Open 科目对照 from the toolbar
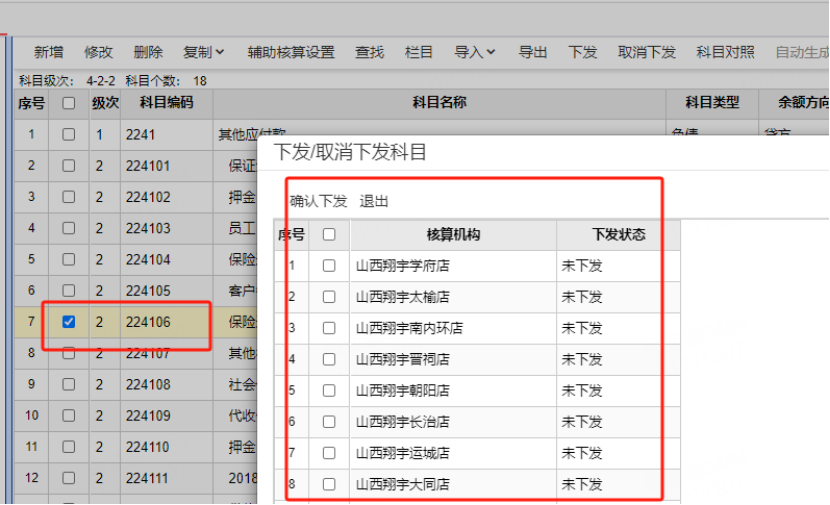This screenshot has width=830, height=505. pos(725,52)
